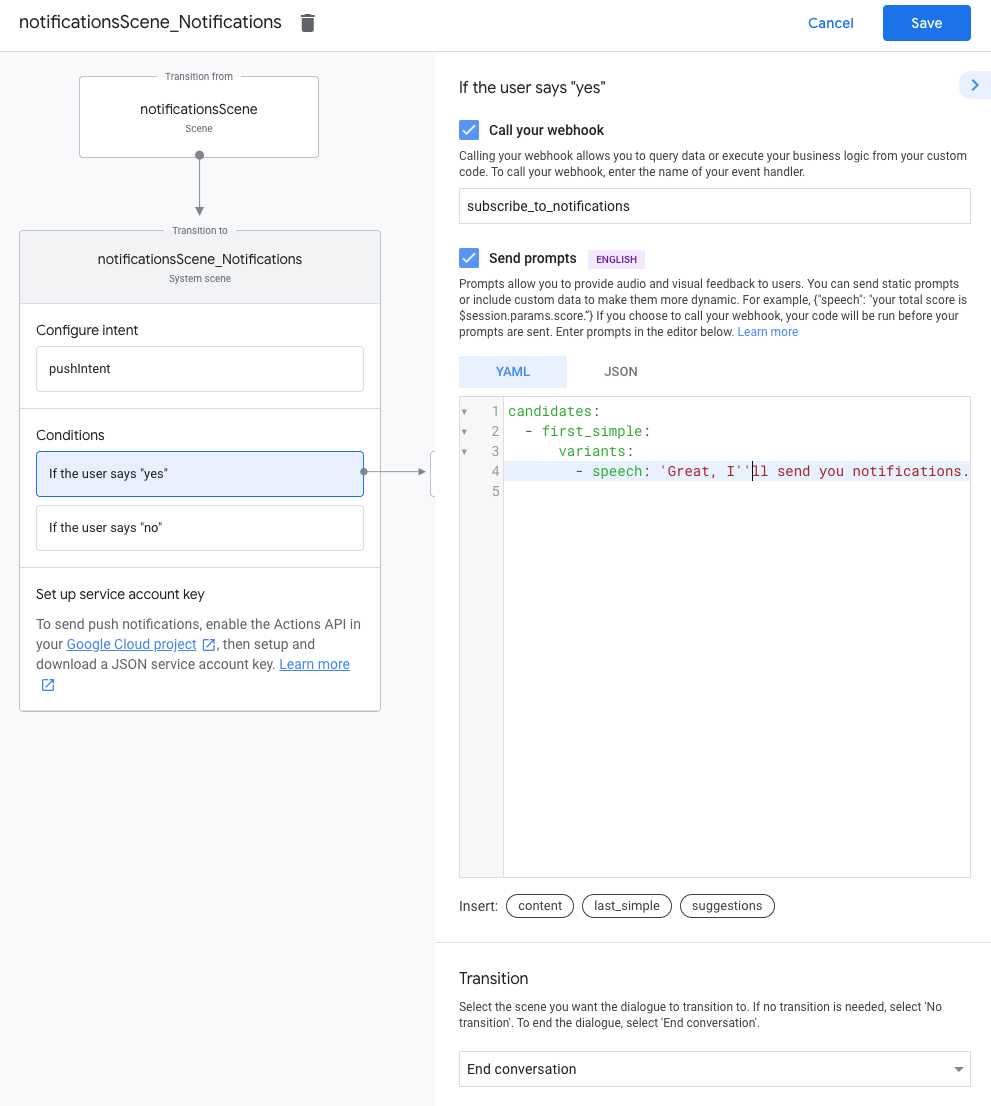The width and height of the screenshot is (991, 1106).
Task: Insert the last_simple prompt chip
Action: pos(626,906)
